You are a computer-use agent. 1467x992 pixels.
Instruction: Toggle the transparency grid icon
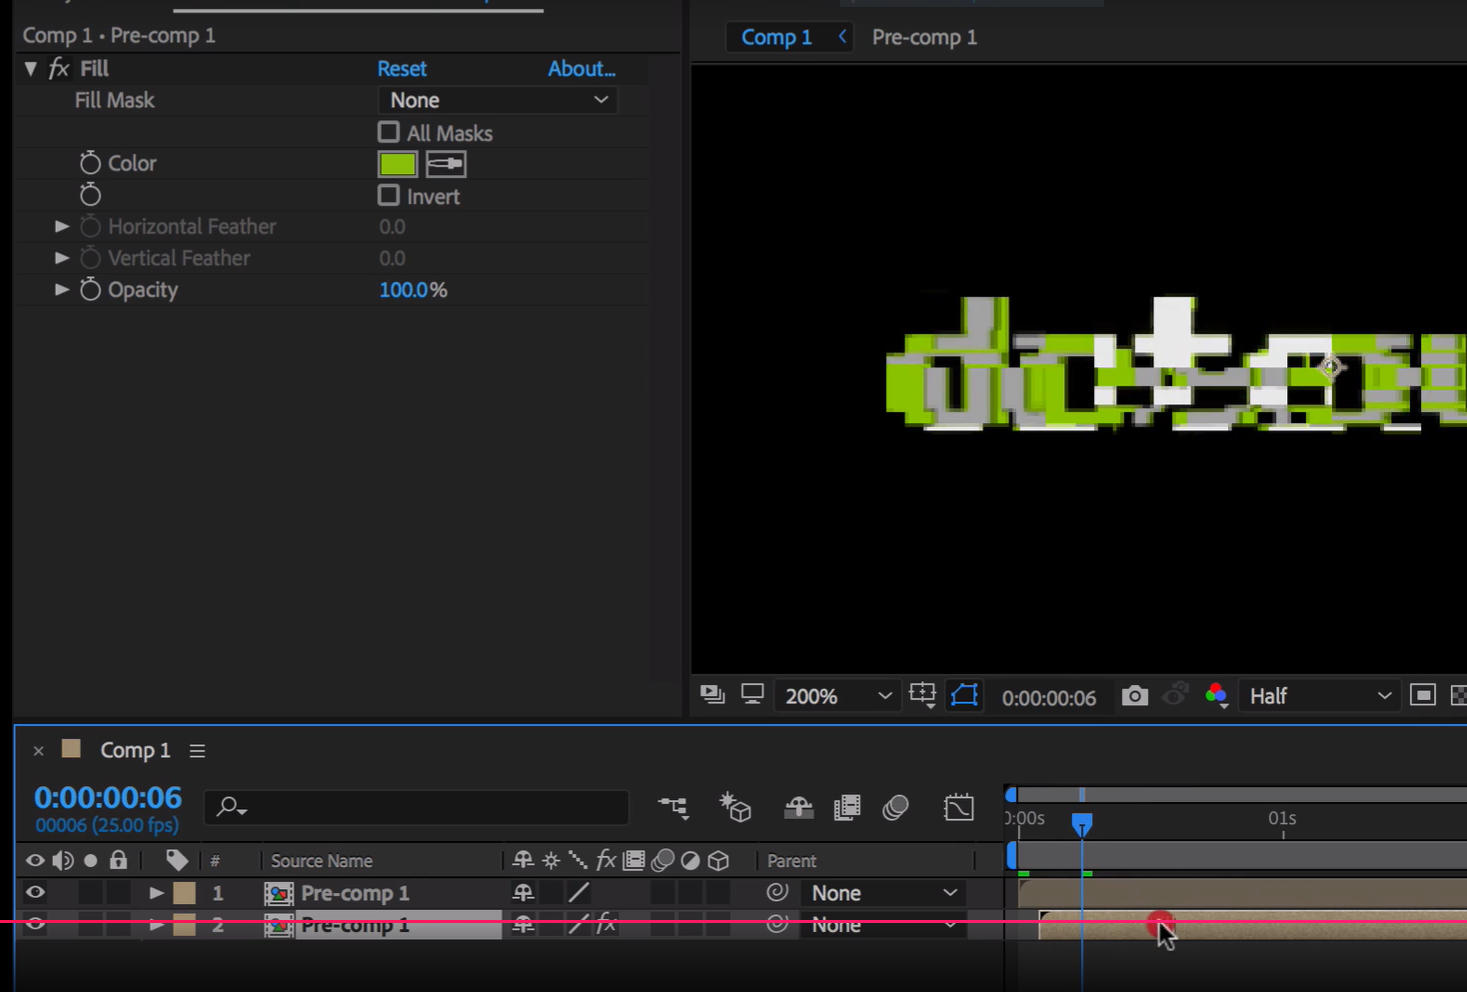click(x=1458, y=695)
